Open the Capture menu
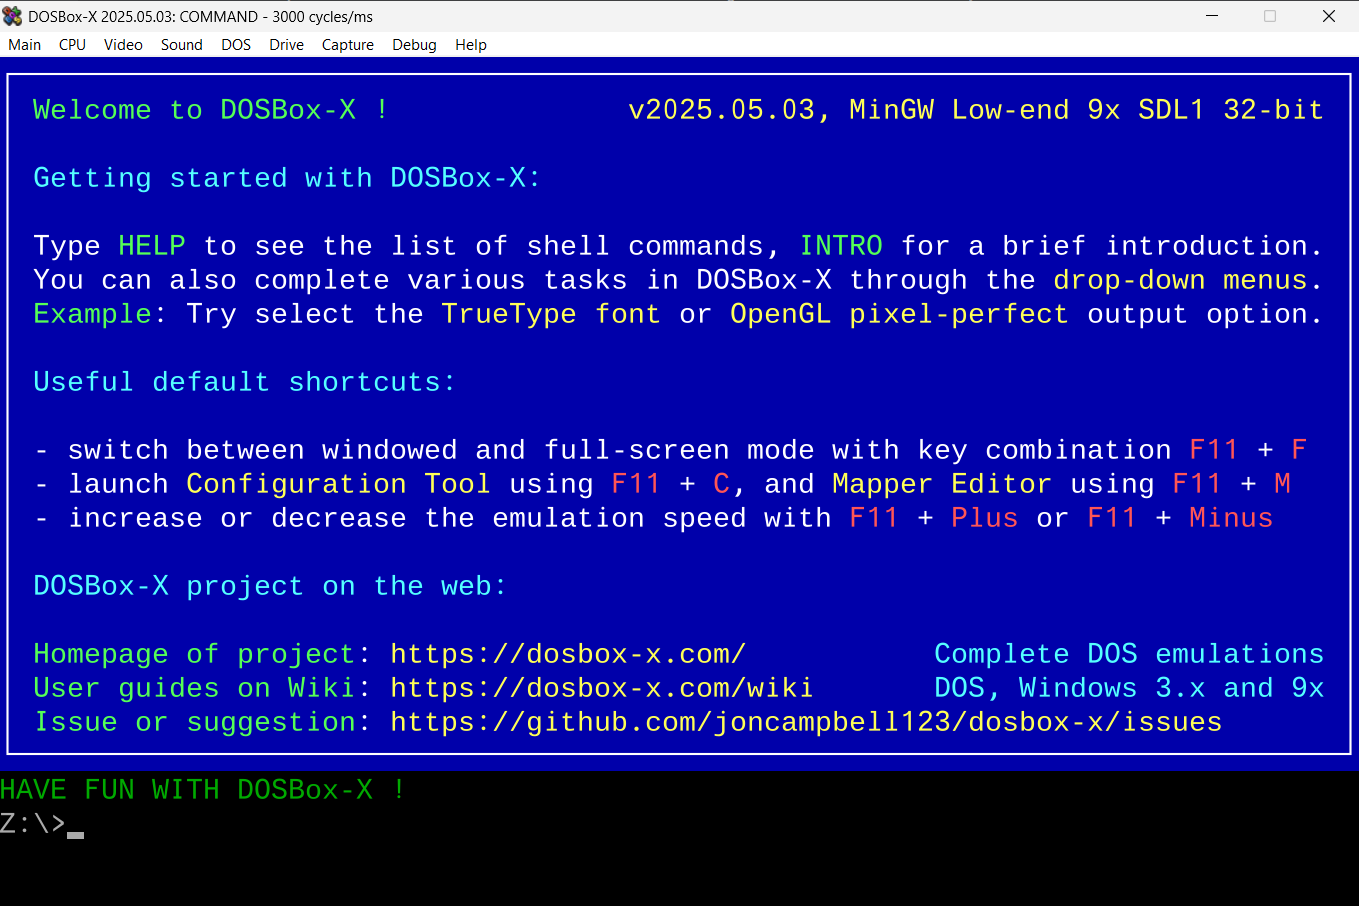The image size is (1359, 906). tap(347, 44)
